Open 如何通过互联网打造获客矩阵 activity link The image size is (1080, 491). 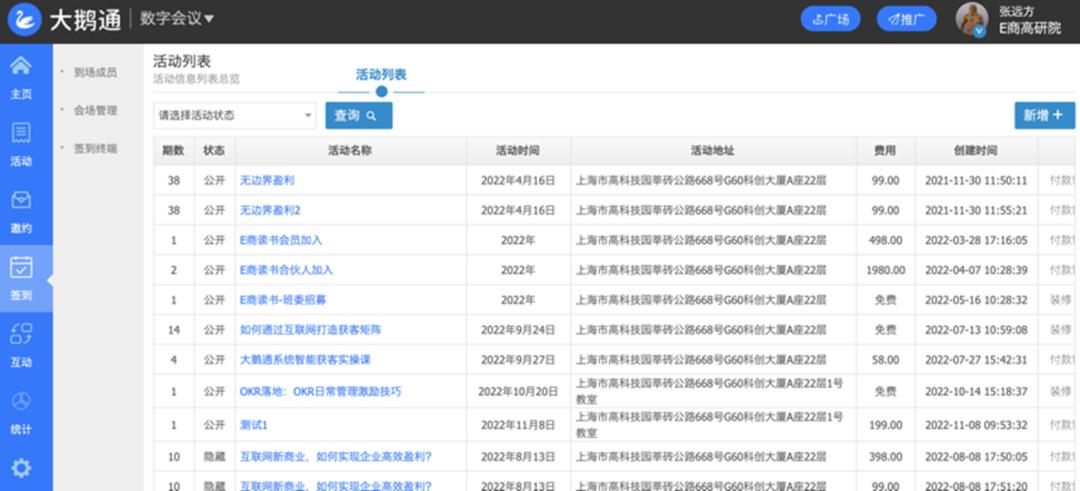click(x=310, y=330)
